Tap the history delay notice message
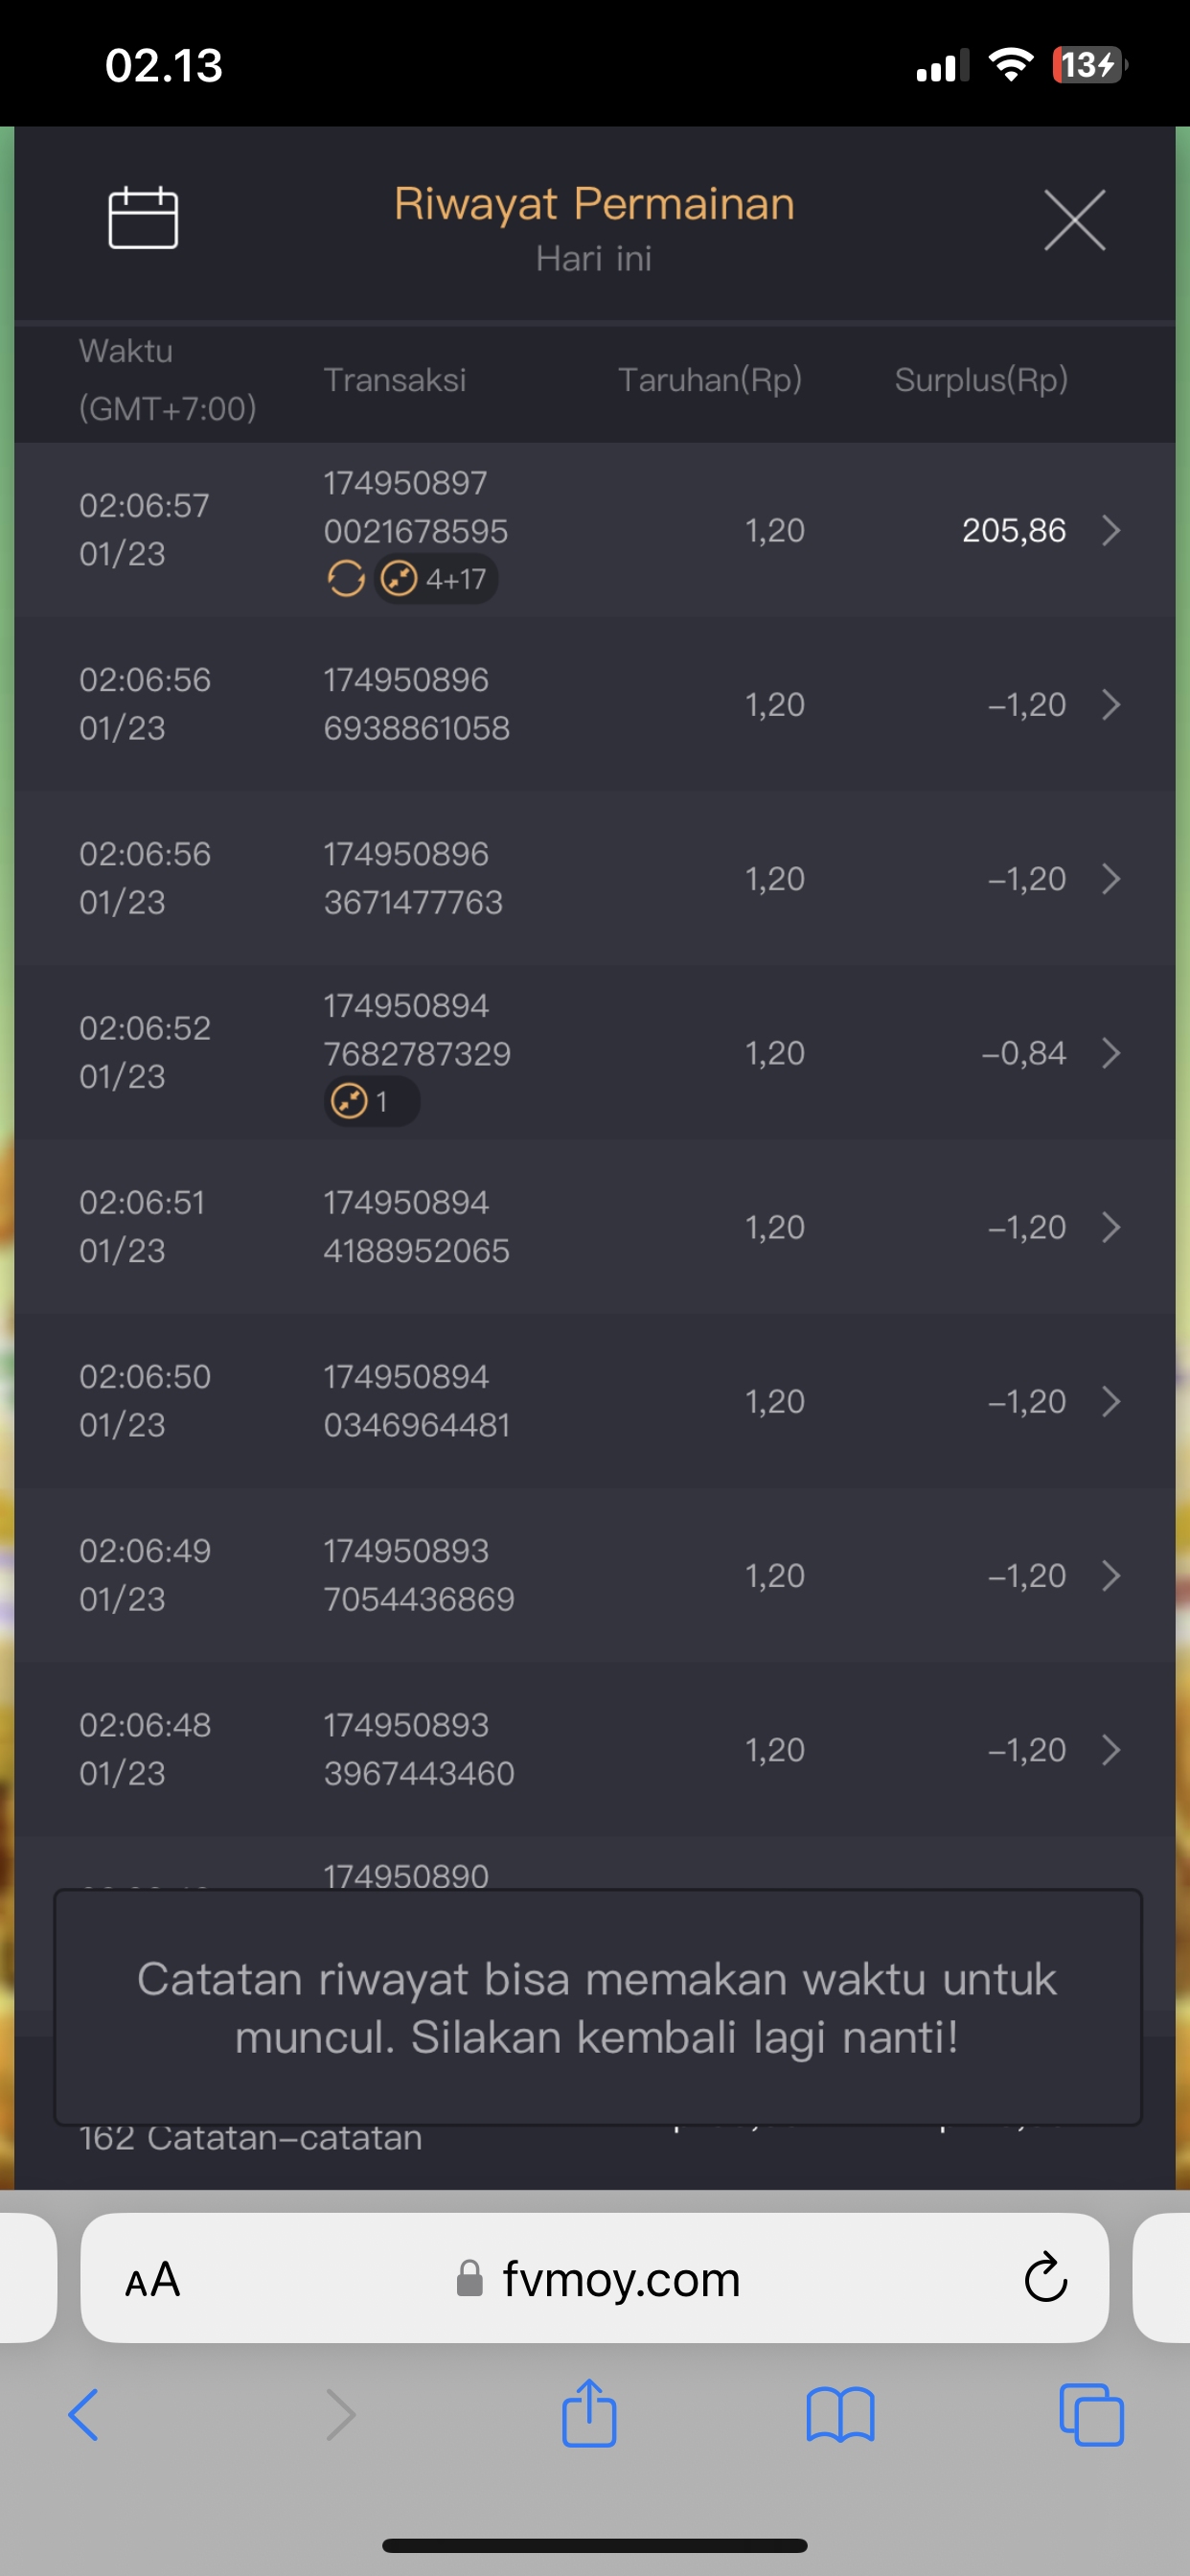The height and width of the screenshot is (2576, 1190). (597, 2007)
